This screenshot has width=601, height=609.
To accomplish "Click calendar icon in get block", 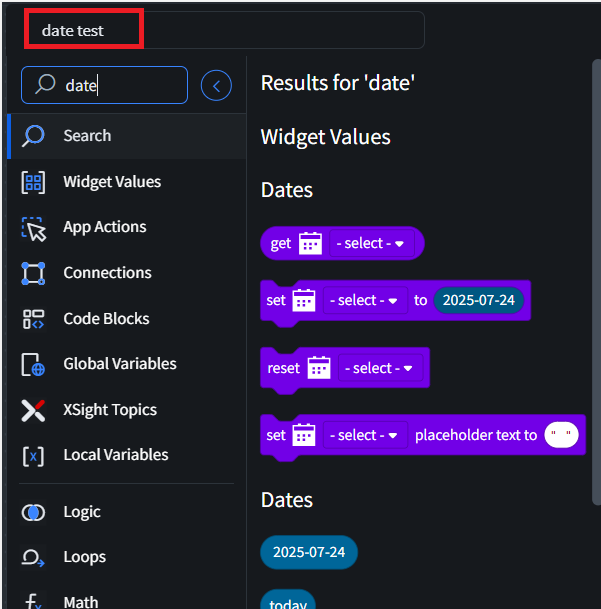I will 310,243.
